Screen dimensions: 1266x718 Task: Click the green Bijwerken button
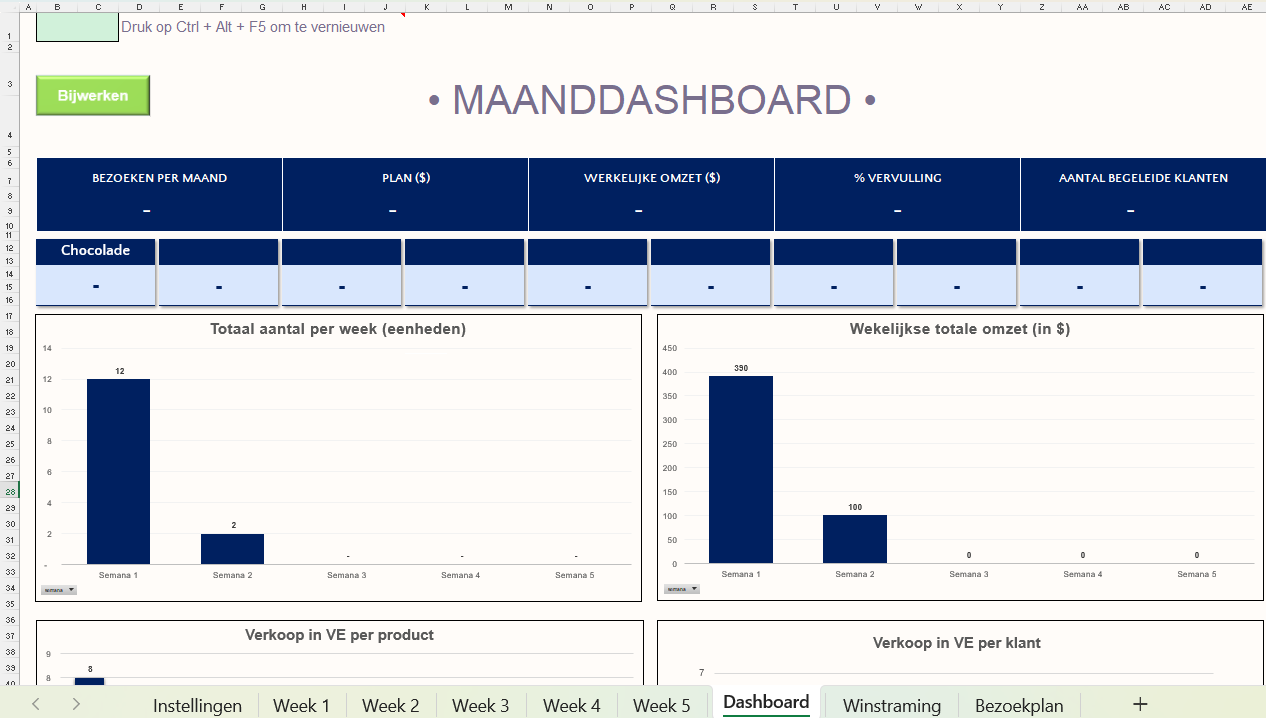tap(93, 96)
